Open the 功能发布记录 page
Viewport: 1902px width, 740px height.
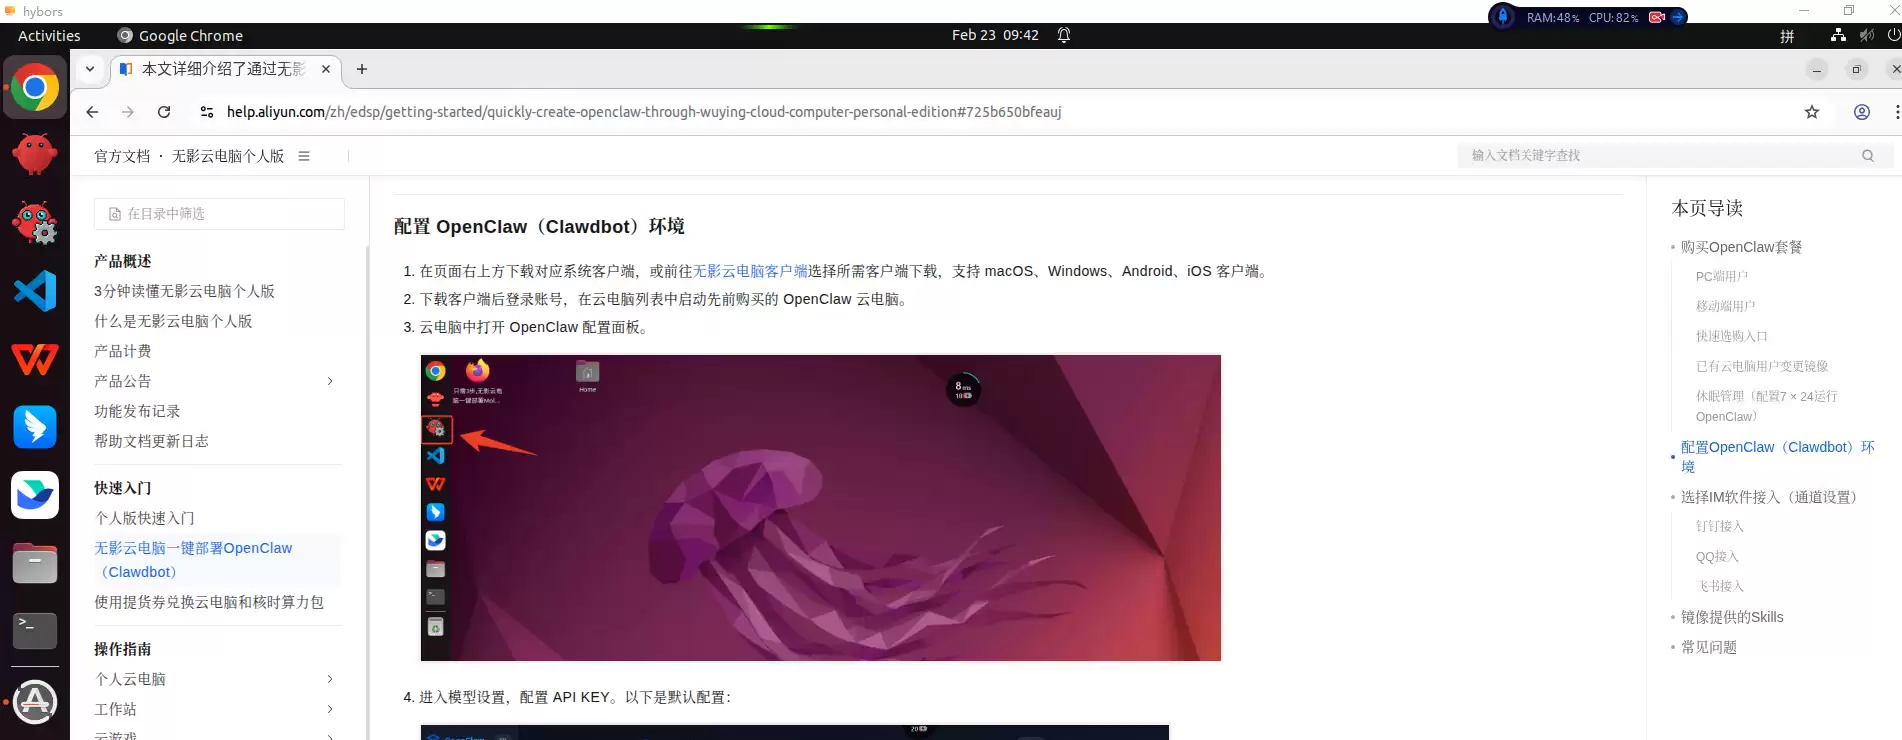[137, 411]
